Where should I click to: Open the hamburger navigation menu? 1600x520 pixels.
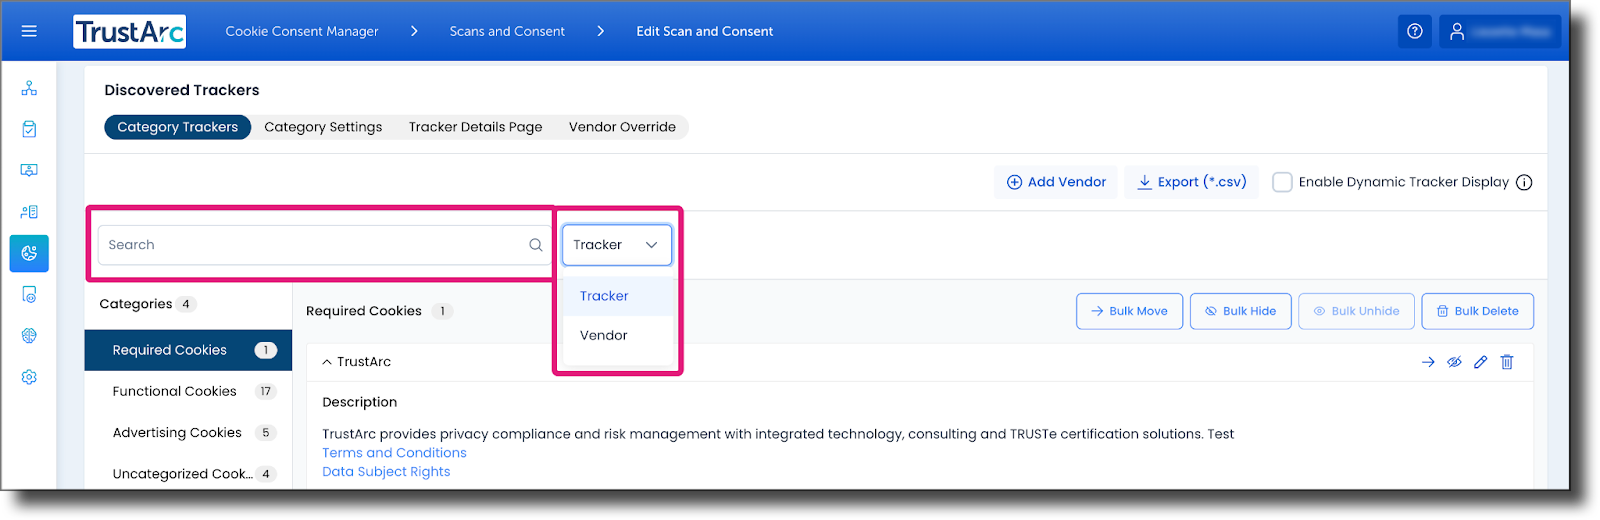[x=29, y=31]
